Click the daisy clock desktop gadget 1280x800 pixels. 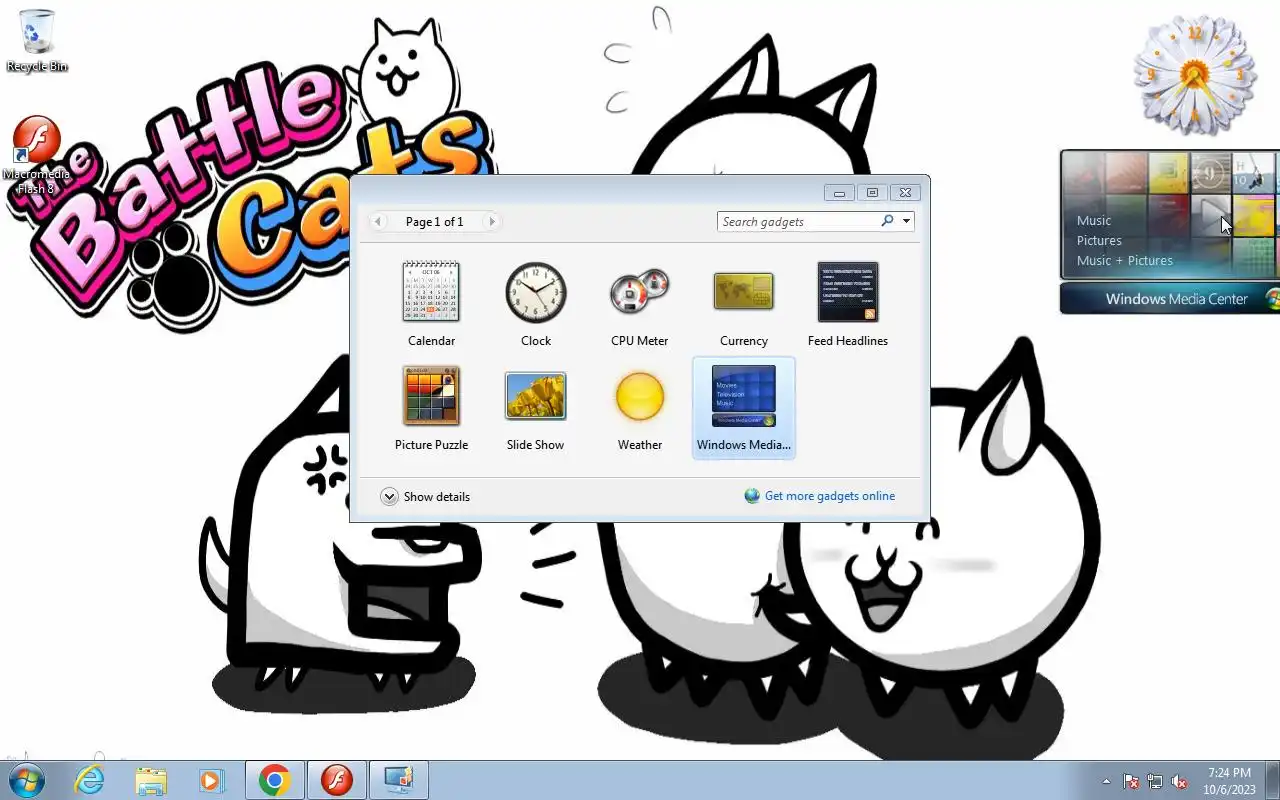[x=1194, y=74]
